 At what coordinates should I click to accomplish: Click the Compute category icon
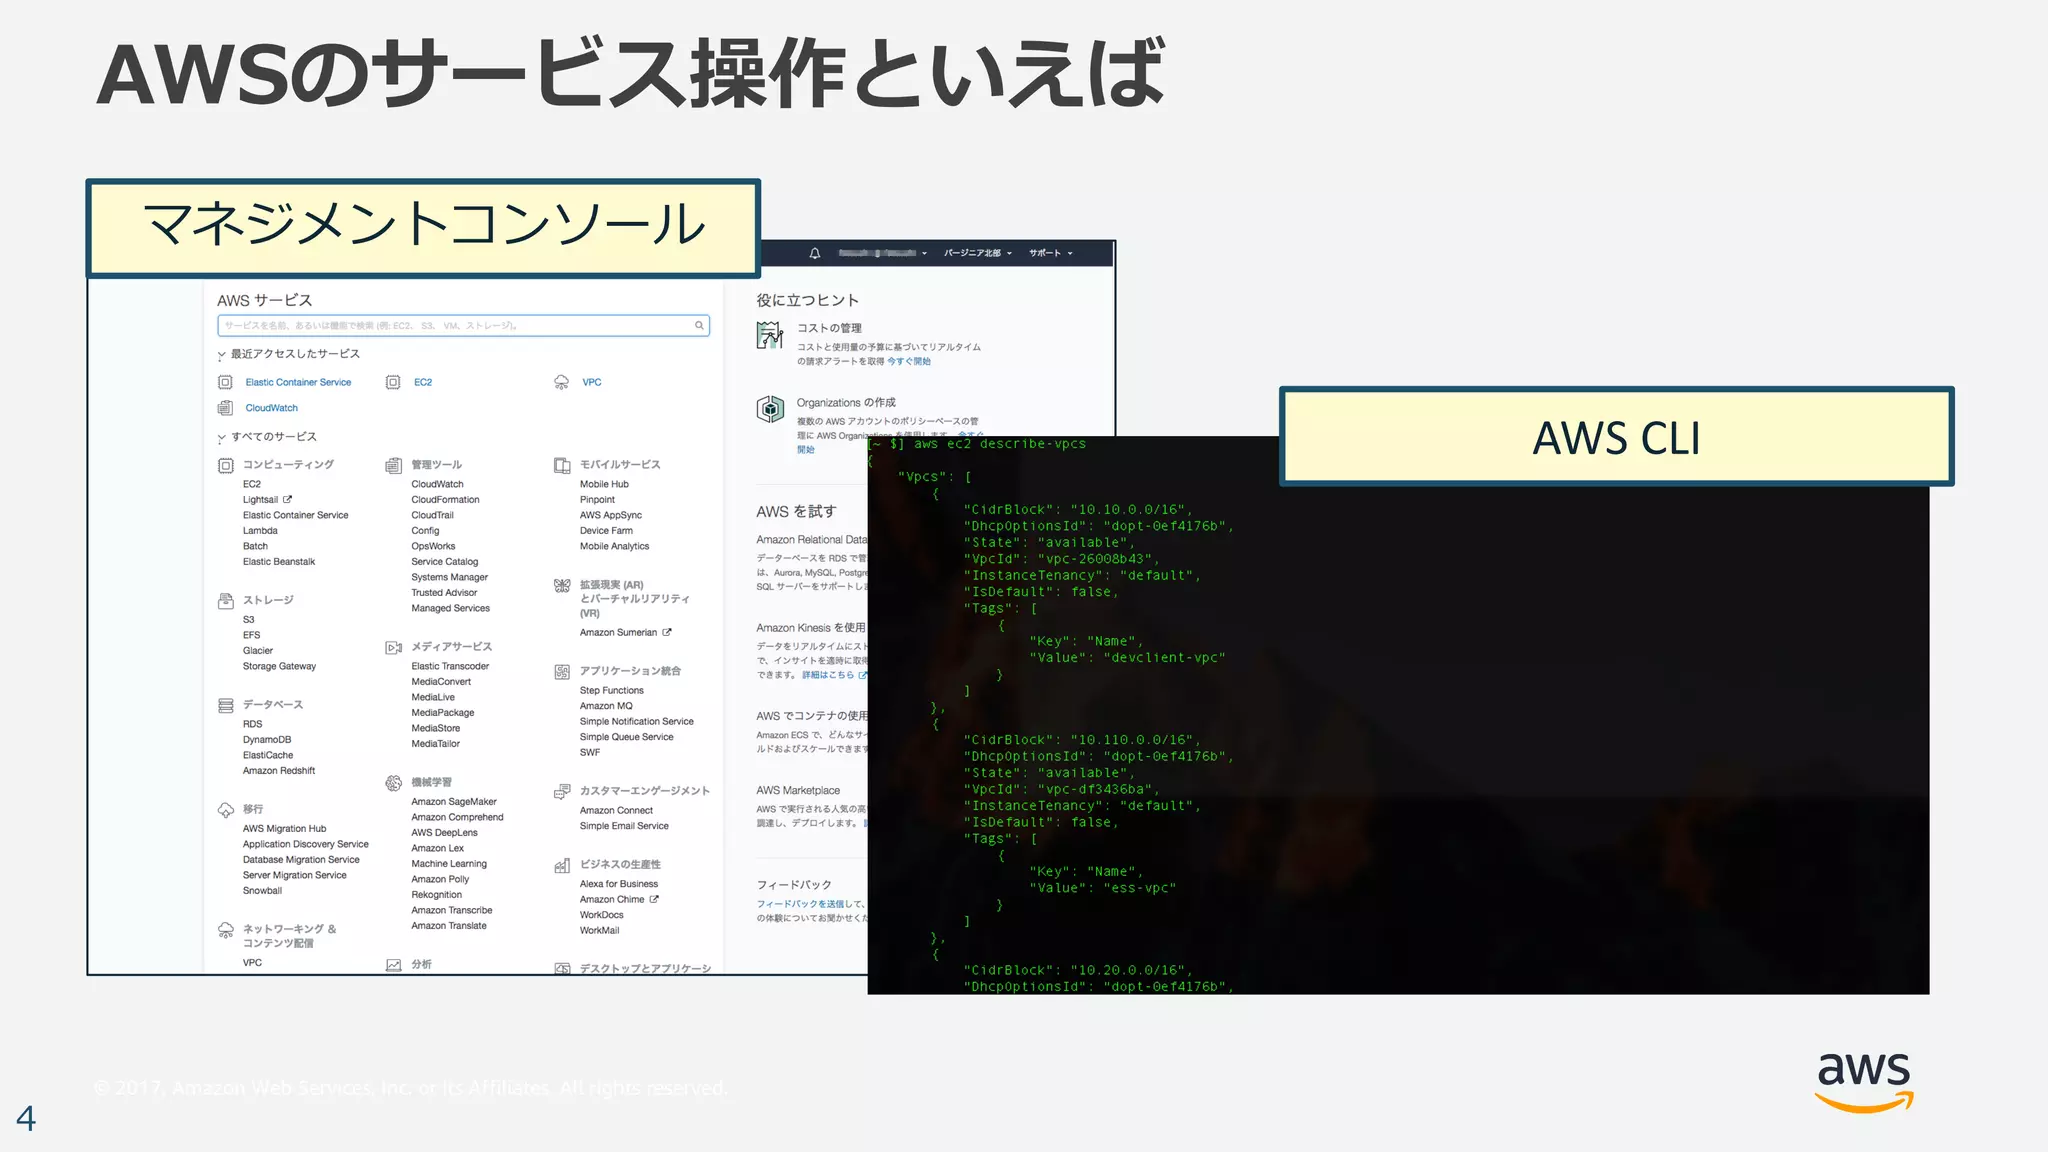click(x=226, y=465)
